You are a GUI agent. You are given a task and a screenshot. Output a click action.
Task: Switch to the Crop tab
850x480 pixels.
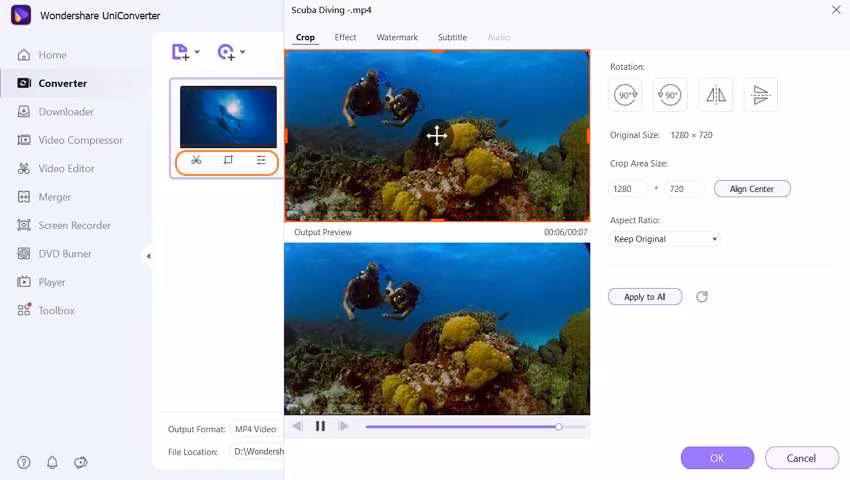click(305, 37)
